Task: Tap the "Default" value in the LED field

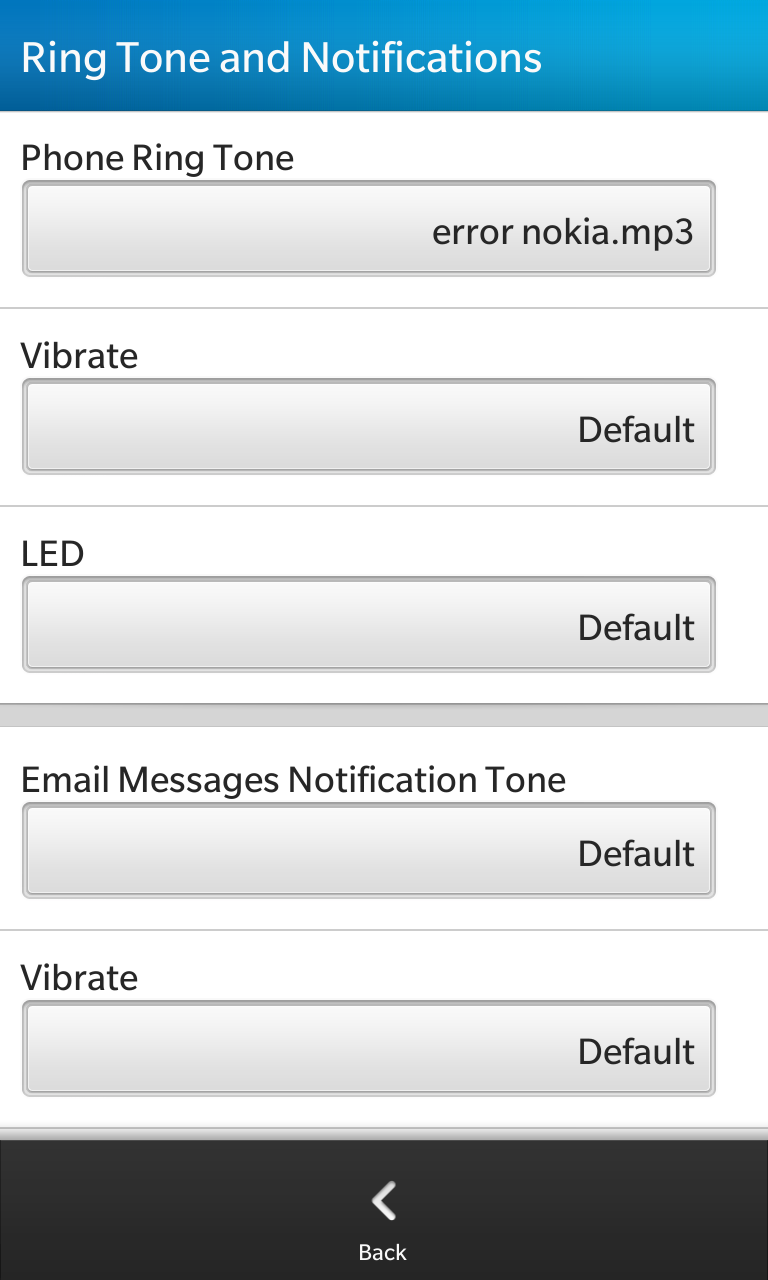Action: (x=636, y=628)
